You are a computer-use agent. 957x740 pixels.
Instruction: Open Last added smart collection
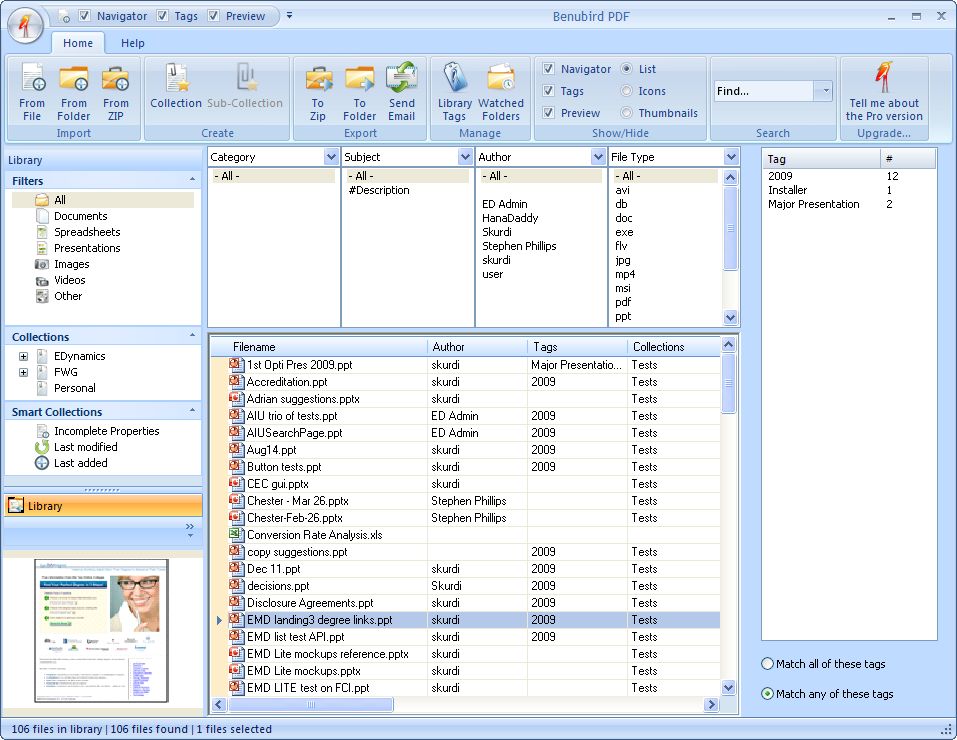81,463
